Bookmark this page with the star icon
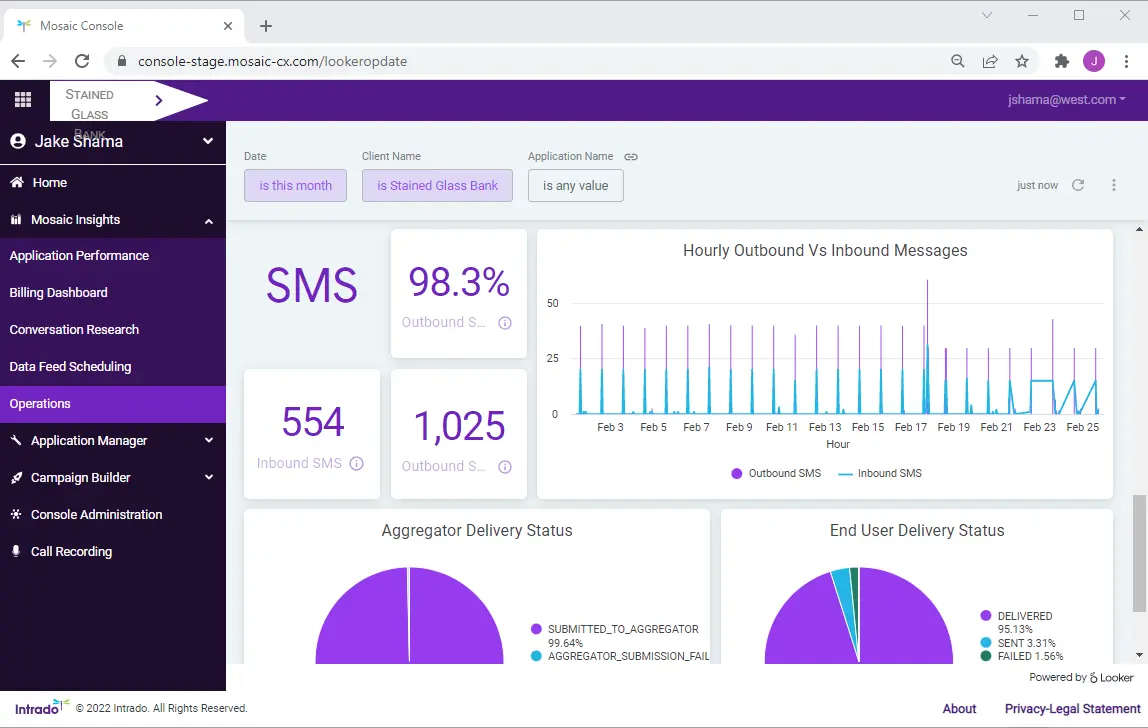1148x728 pixels. coord(1022,62)
